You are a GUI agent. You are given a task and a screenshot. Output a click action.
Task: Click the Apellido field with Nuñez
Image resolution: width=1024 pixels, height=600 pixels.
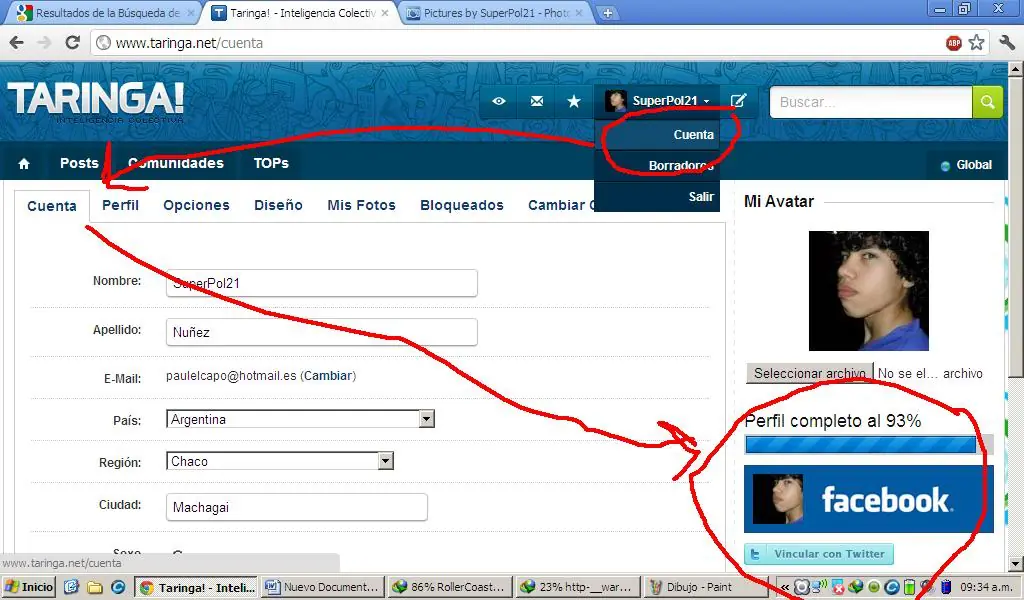[321, 332]
